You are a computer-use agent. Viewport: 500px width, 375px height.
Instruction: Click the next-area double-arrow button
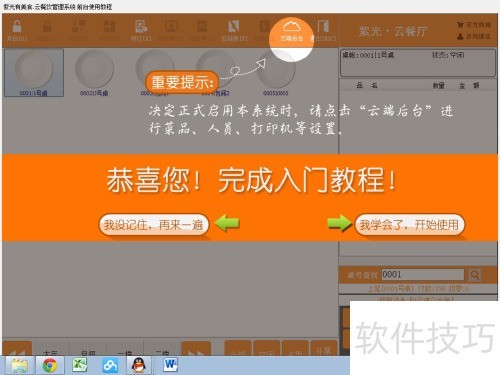point(196,349)
